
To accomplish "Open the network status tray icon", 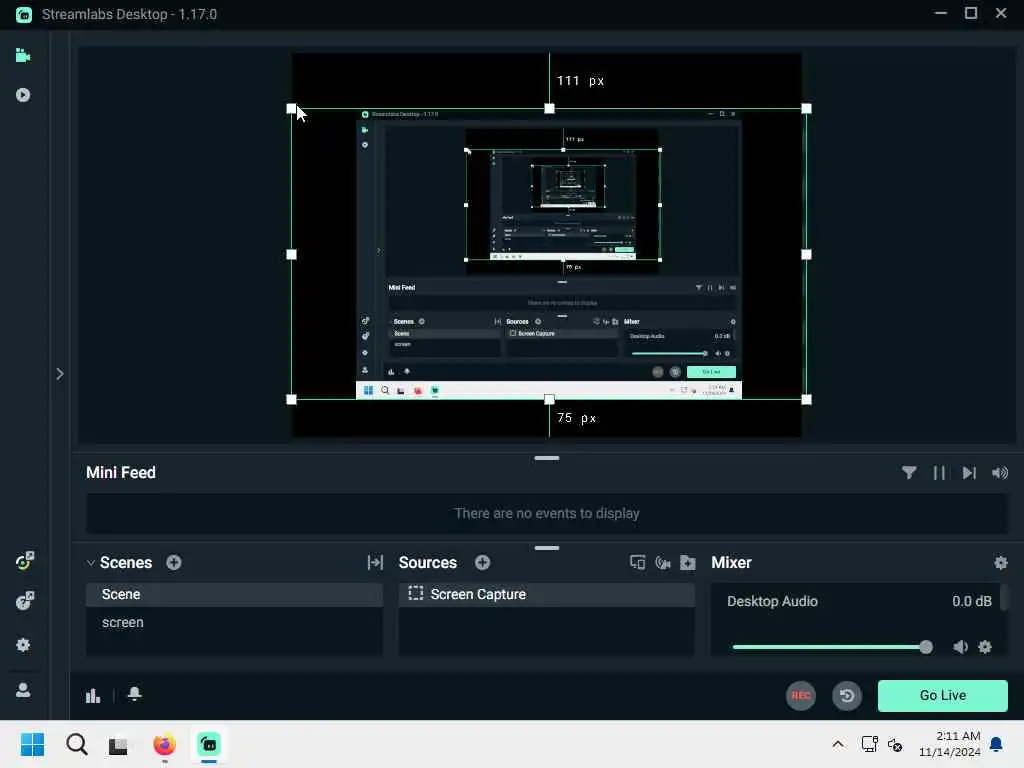I will tap(869, 744).
